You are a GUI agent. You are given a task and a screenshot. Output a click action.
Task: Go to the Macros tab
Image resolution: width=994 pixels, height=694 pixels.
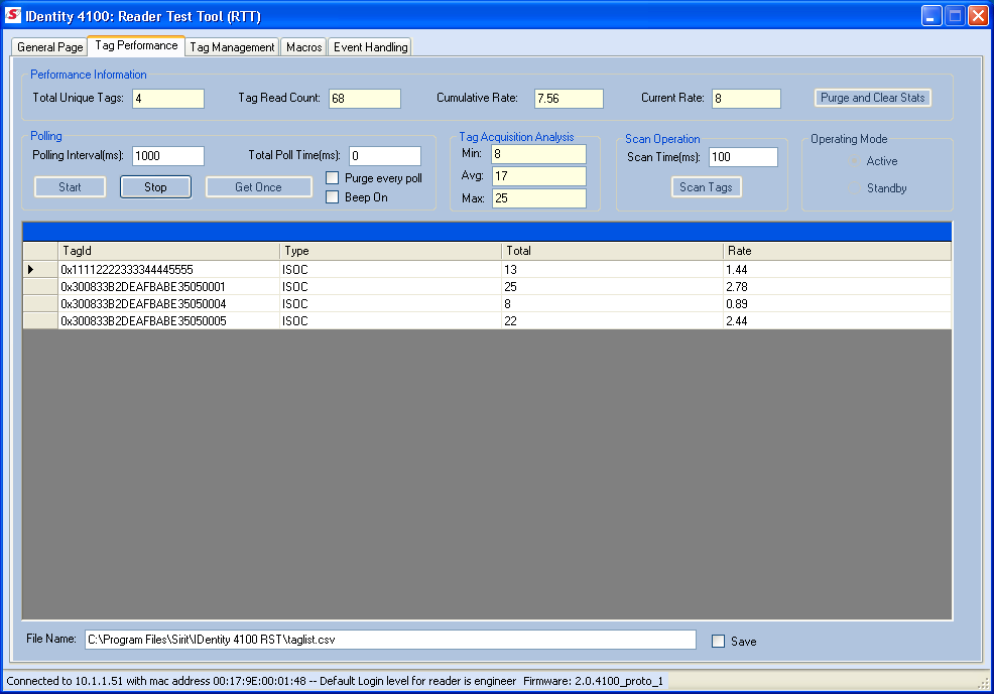point(304,47)
